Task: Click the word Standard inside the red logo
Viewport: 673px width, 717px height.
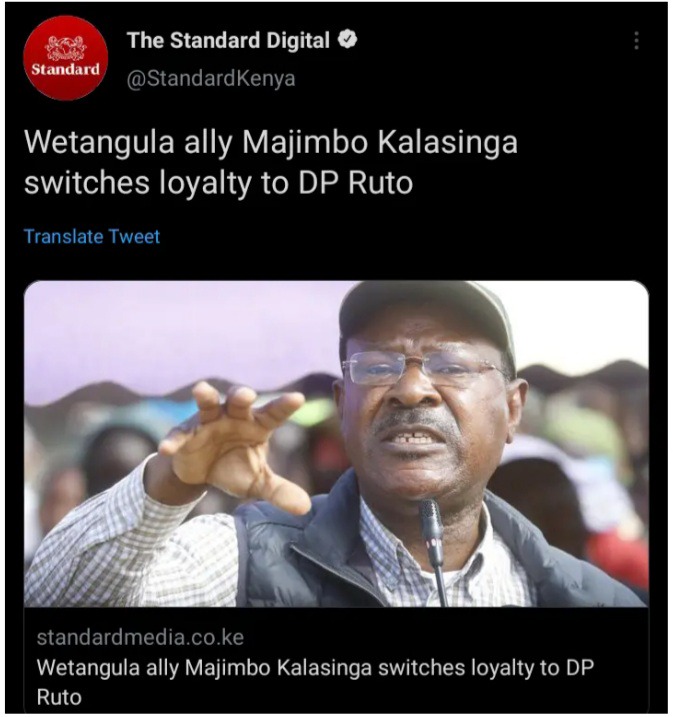Action: point(65,70)
